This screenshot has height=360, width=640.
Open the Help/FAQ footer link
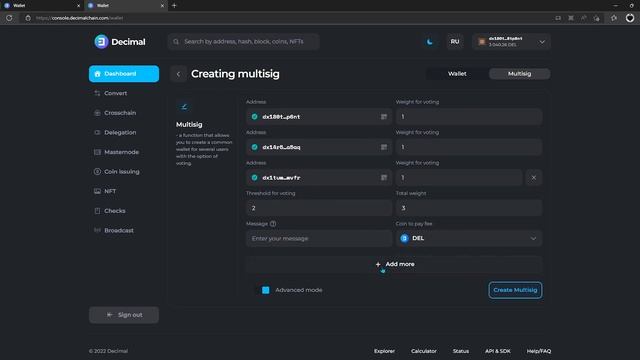coord(538,351)
